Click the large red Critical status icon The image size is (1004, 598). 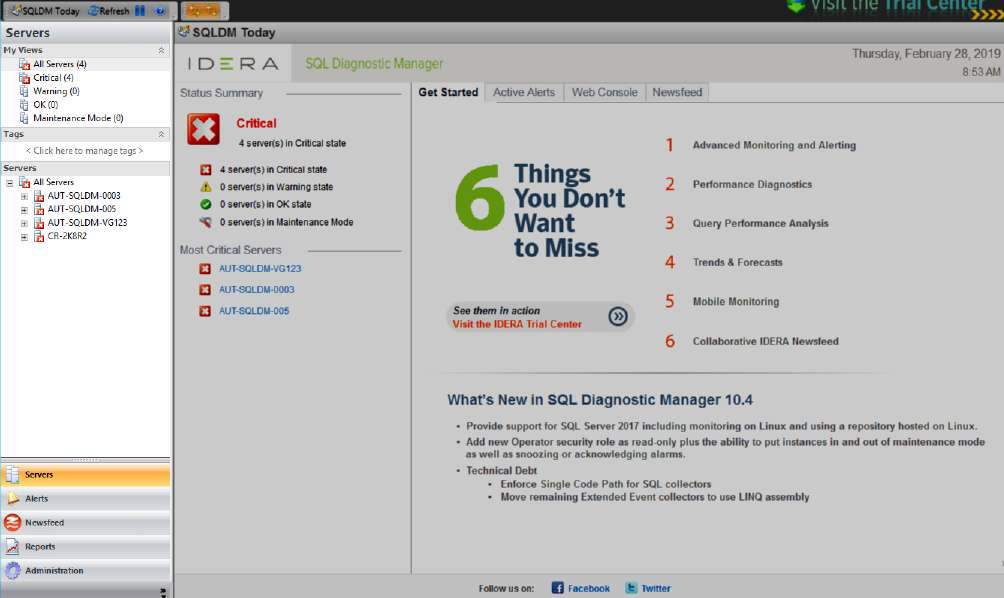[203, 129]
